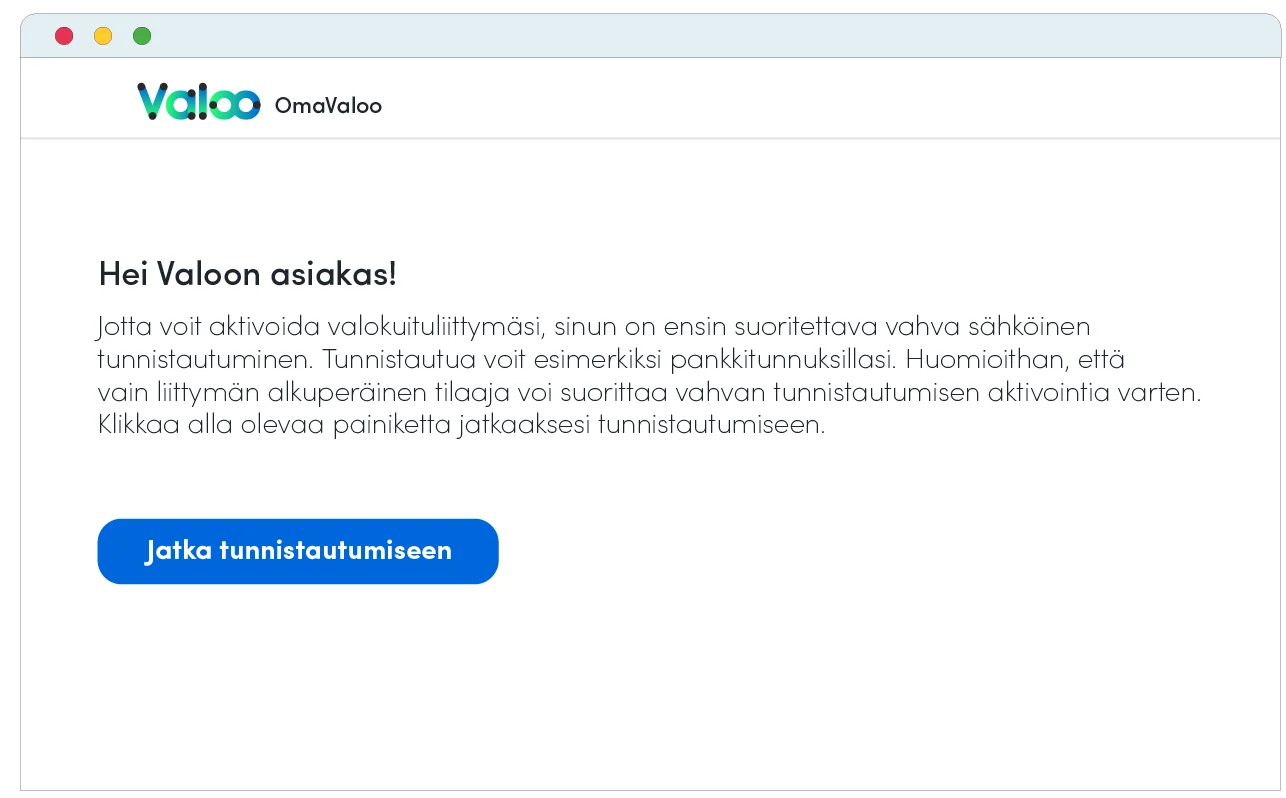
Task: Click the 'Hei Valoon asiakas!' heading
Action: [247, 273]
